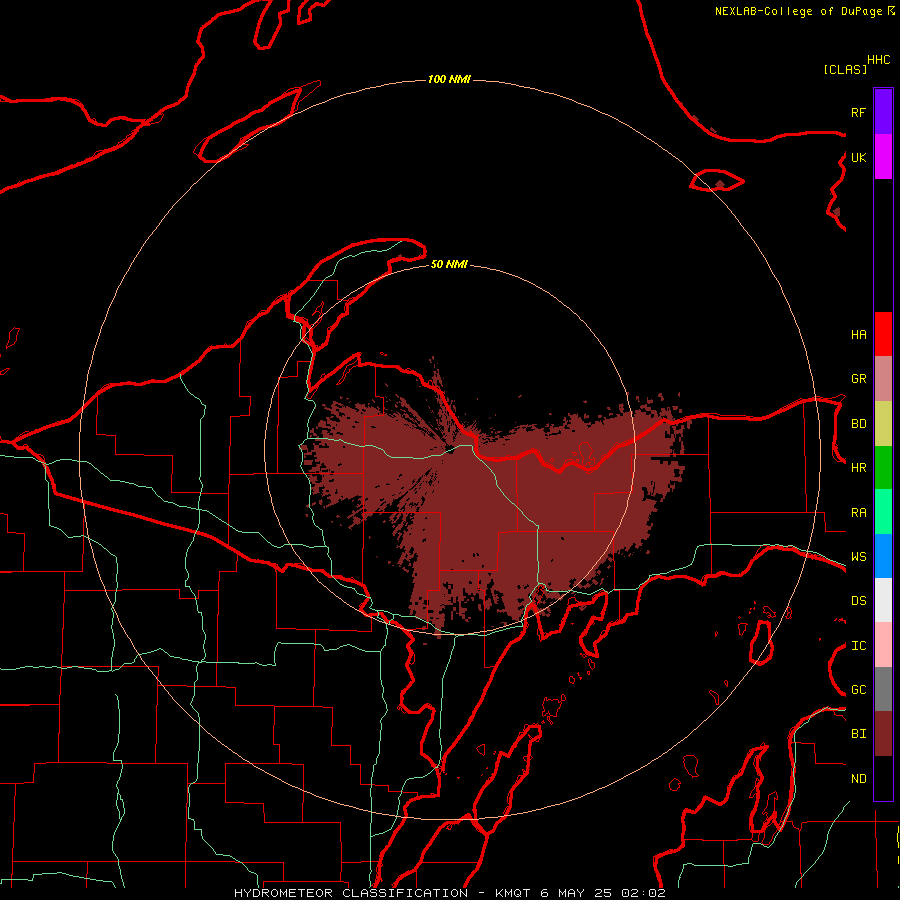Click the KMQT radar site center
The width and height of the screenshot is (900, 900).
click(450, 450)
